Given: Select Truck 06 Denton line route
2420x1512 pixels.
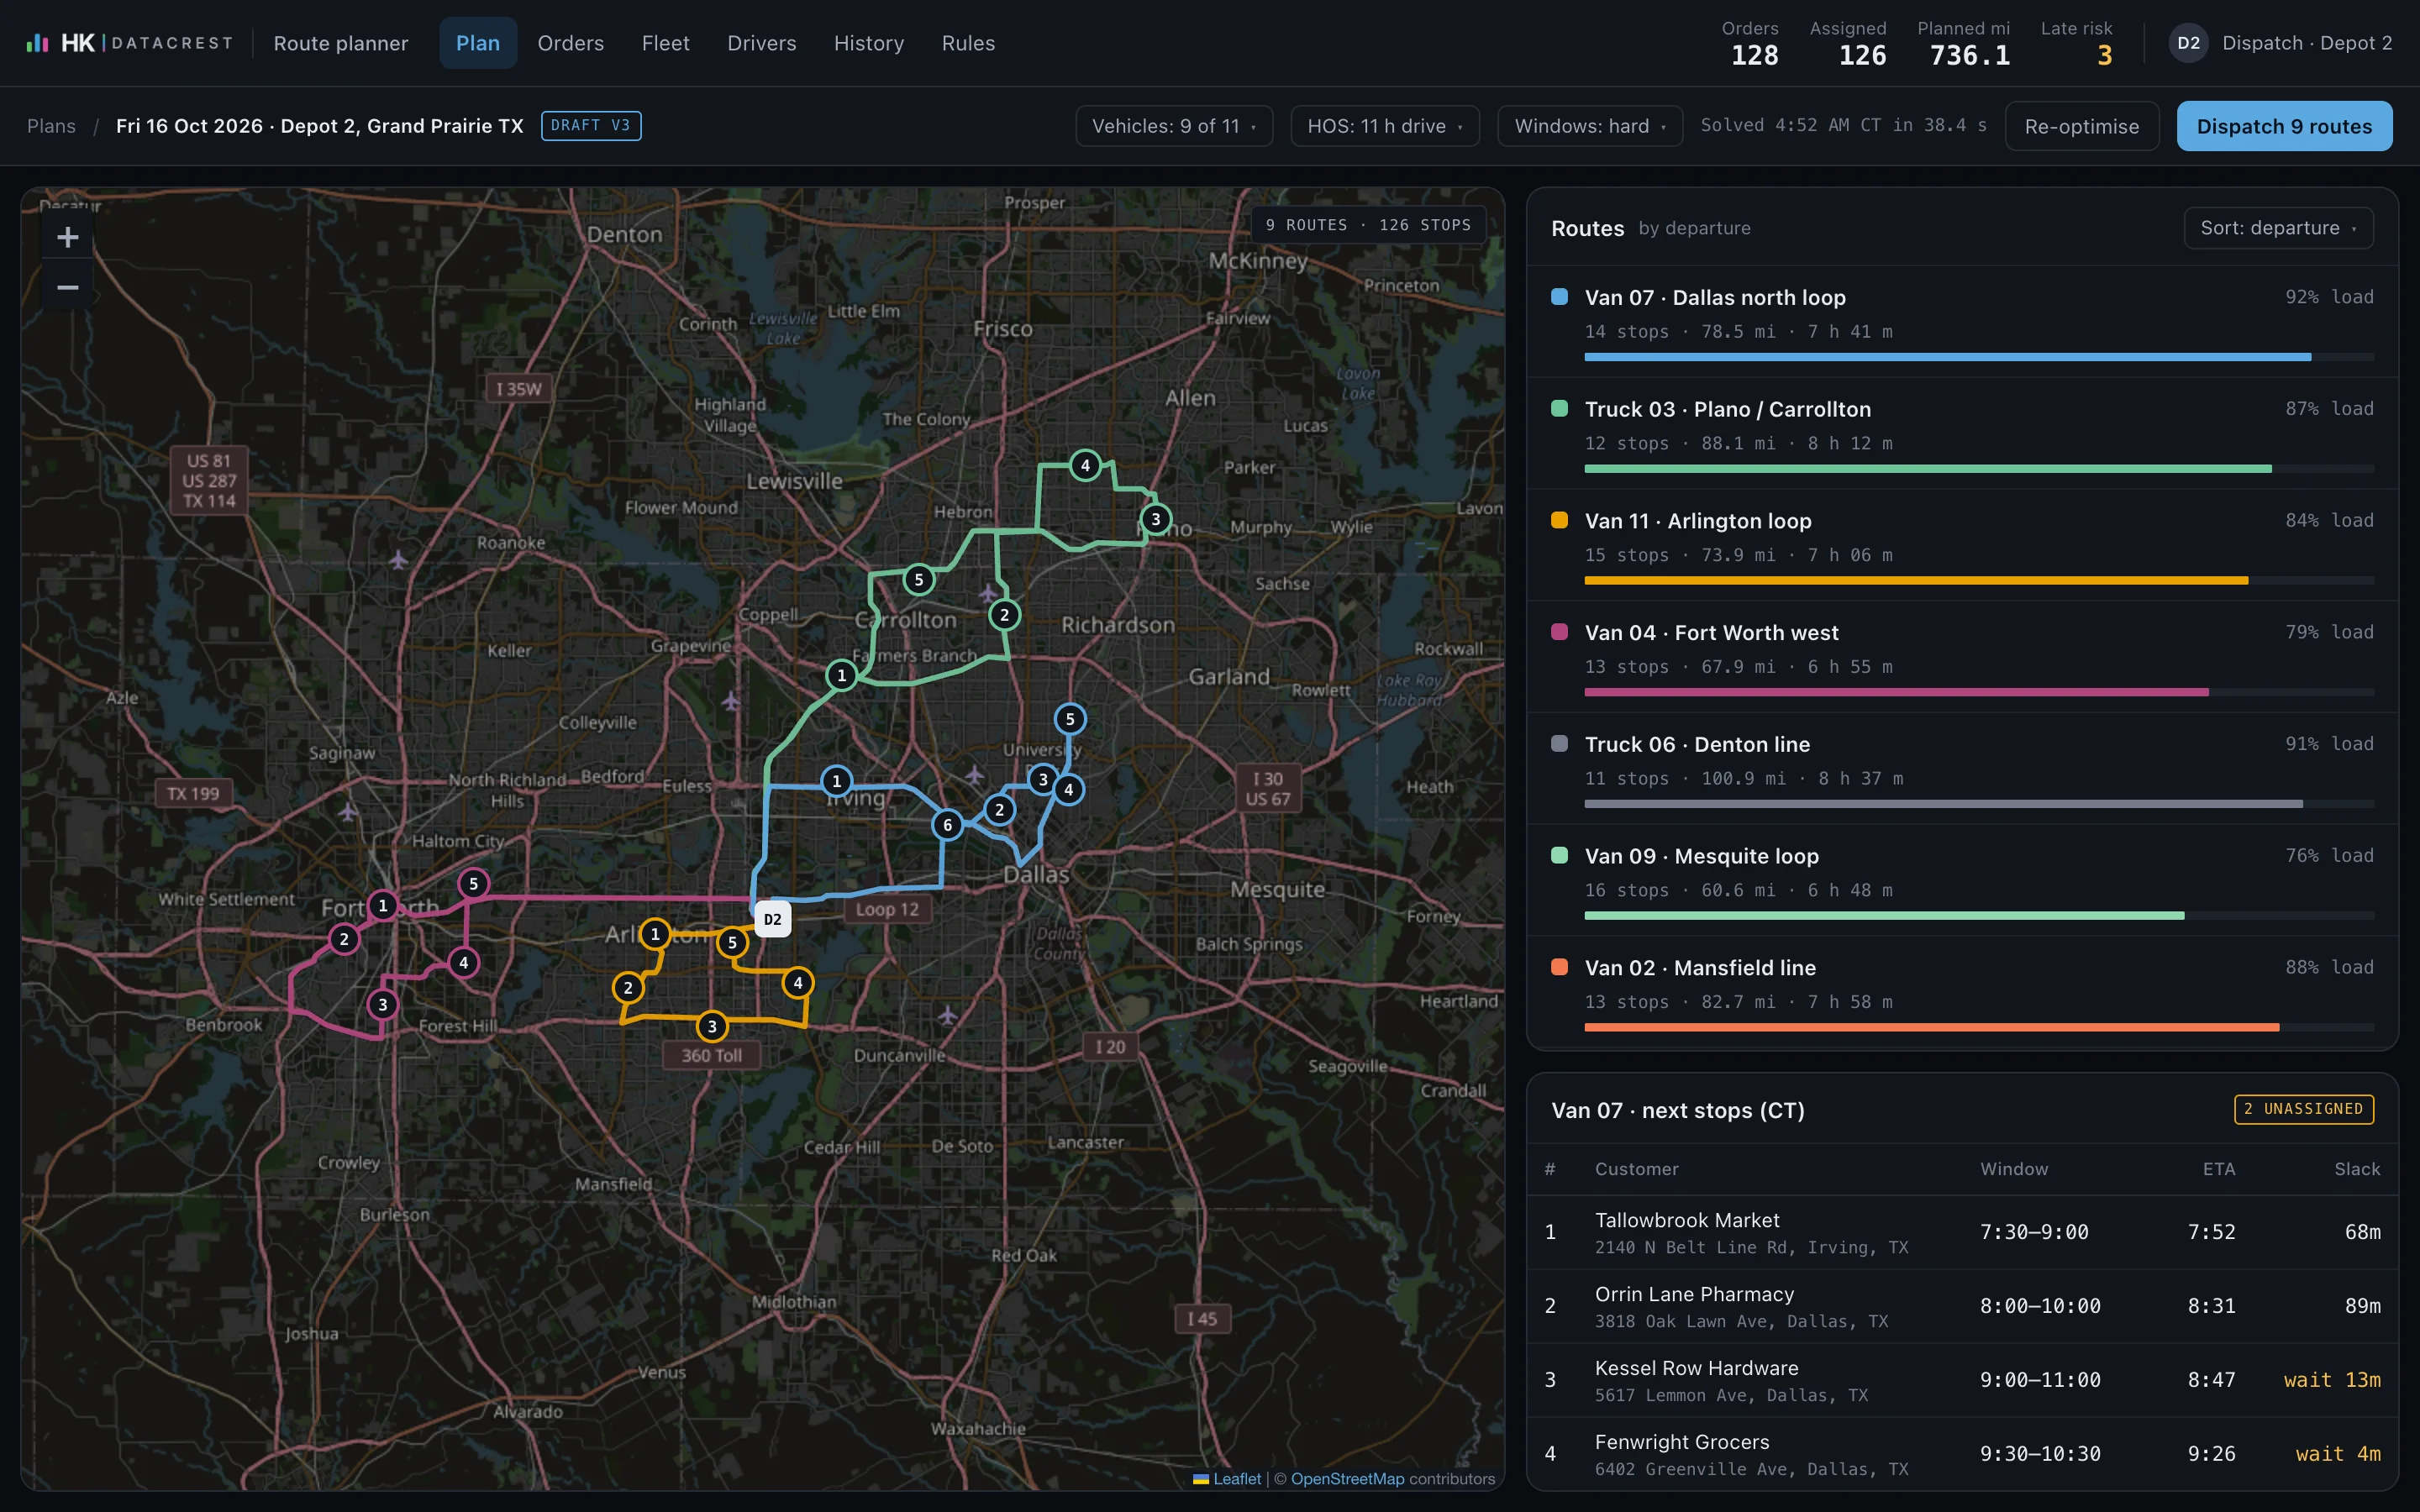Looking at the screenshot, I should tap(1962, 768).
